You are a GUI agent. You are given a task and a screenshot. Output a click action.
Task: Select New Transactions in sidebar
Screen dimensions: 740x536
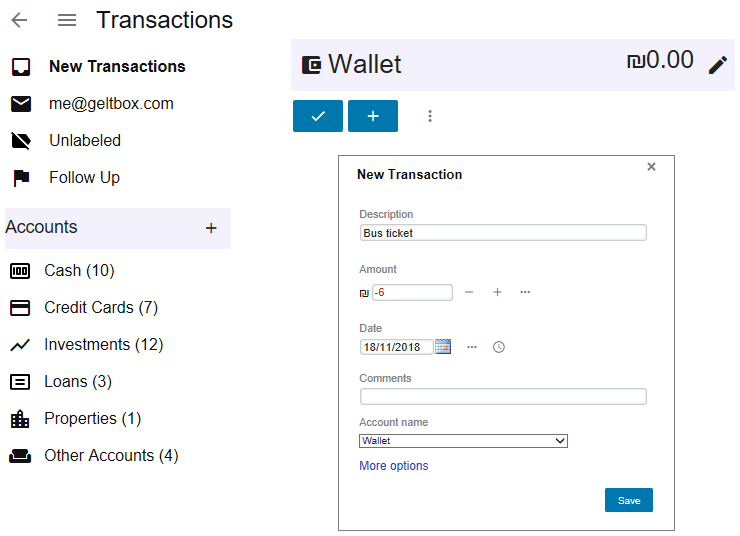(117, 67)
